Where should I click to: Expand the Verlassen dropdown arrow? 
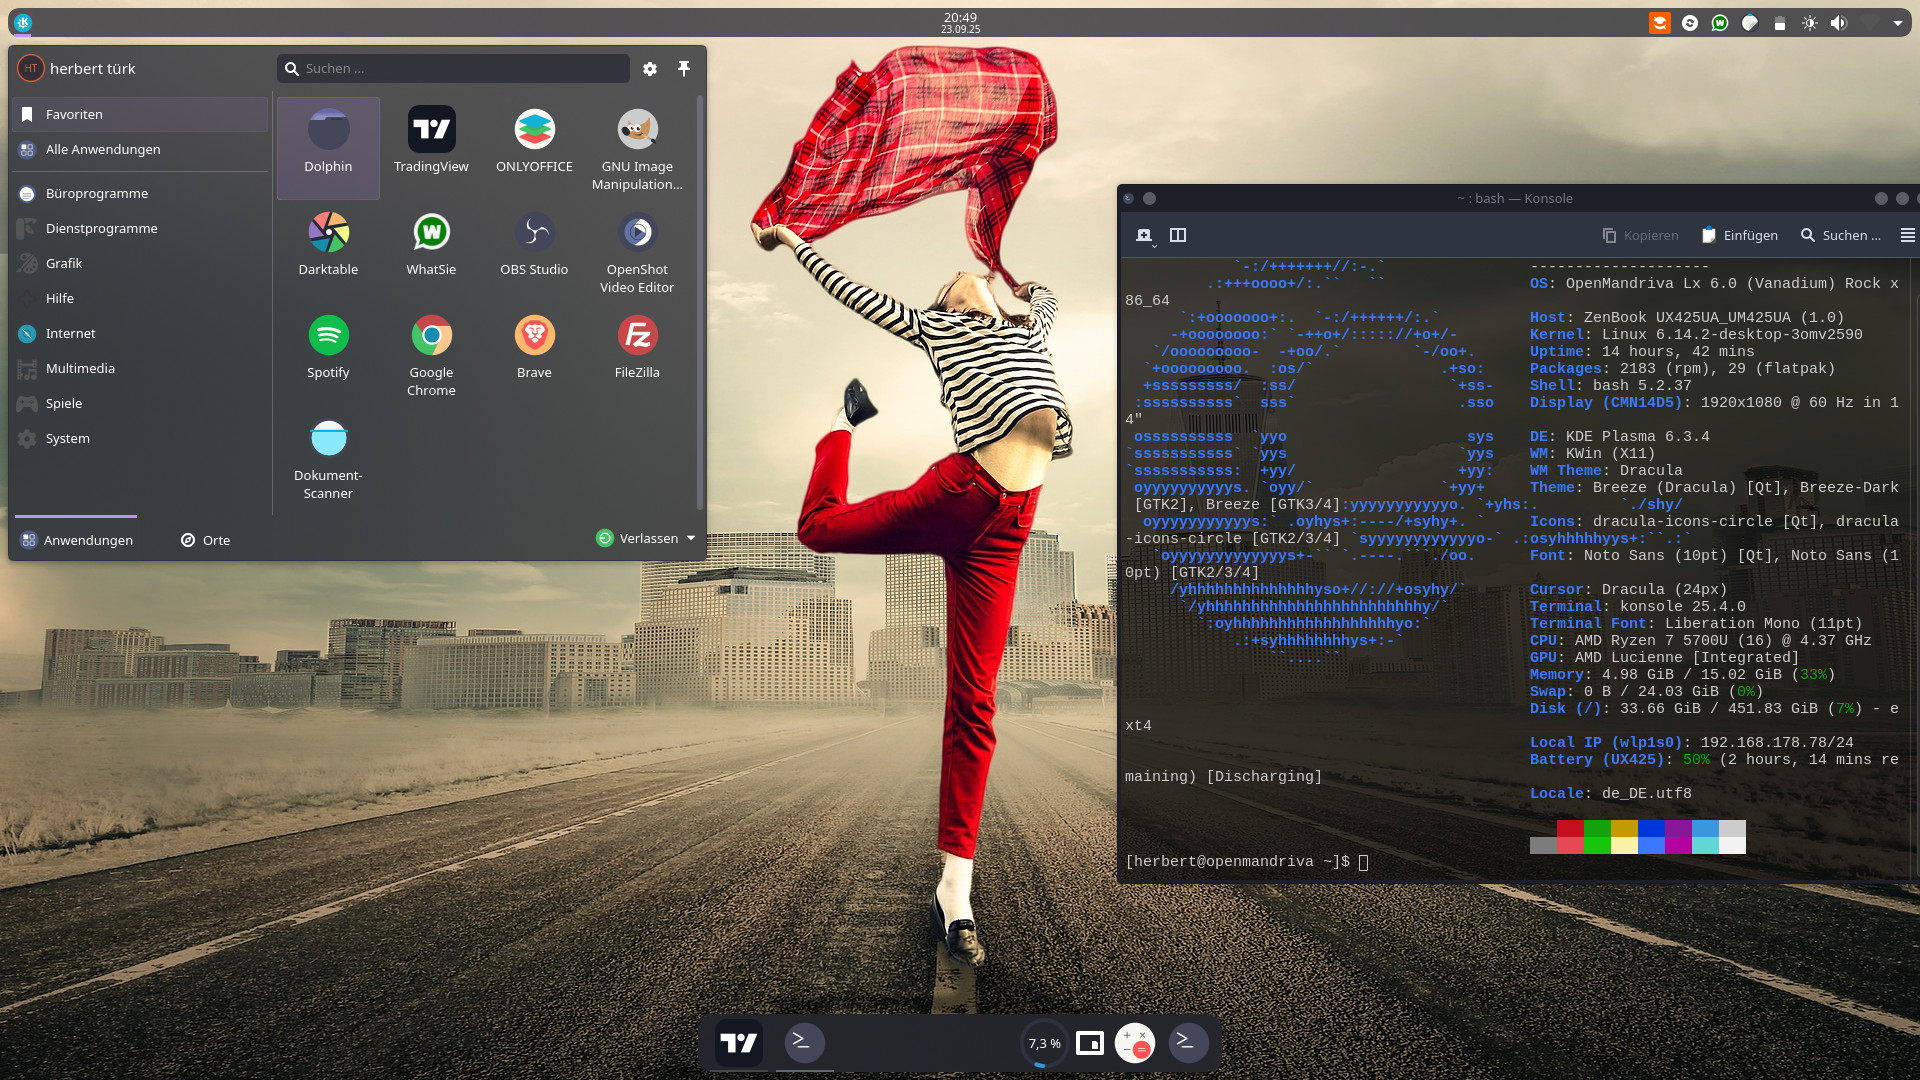click(691, 538)
